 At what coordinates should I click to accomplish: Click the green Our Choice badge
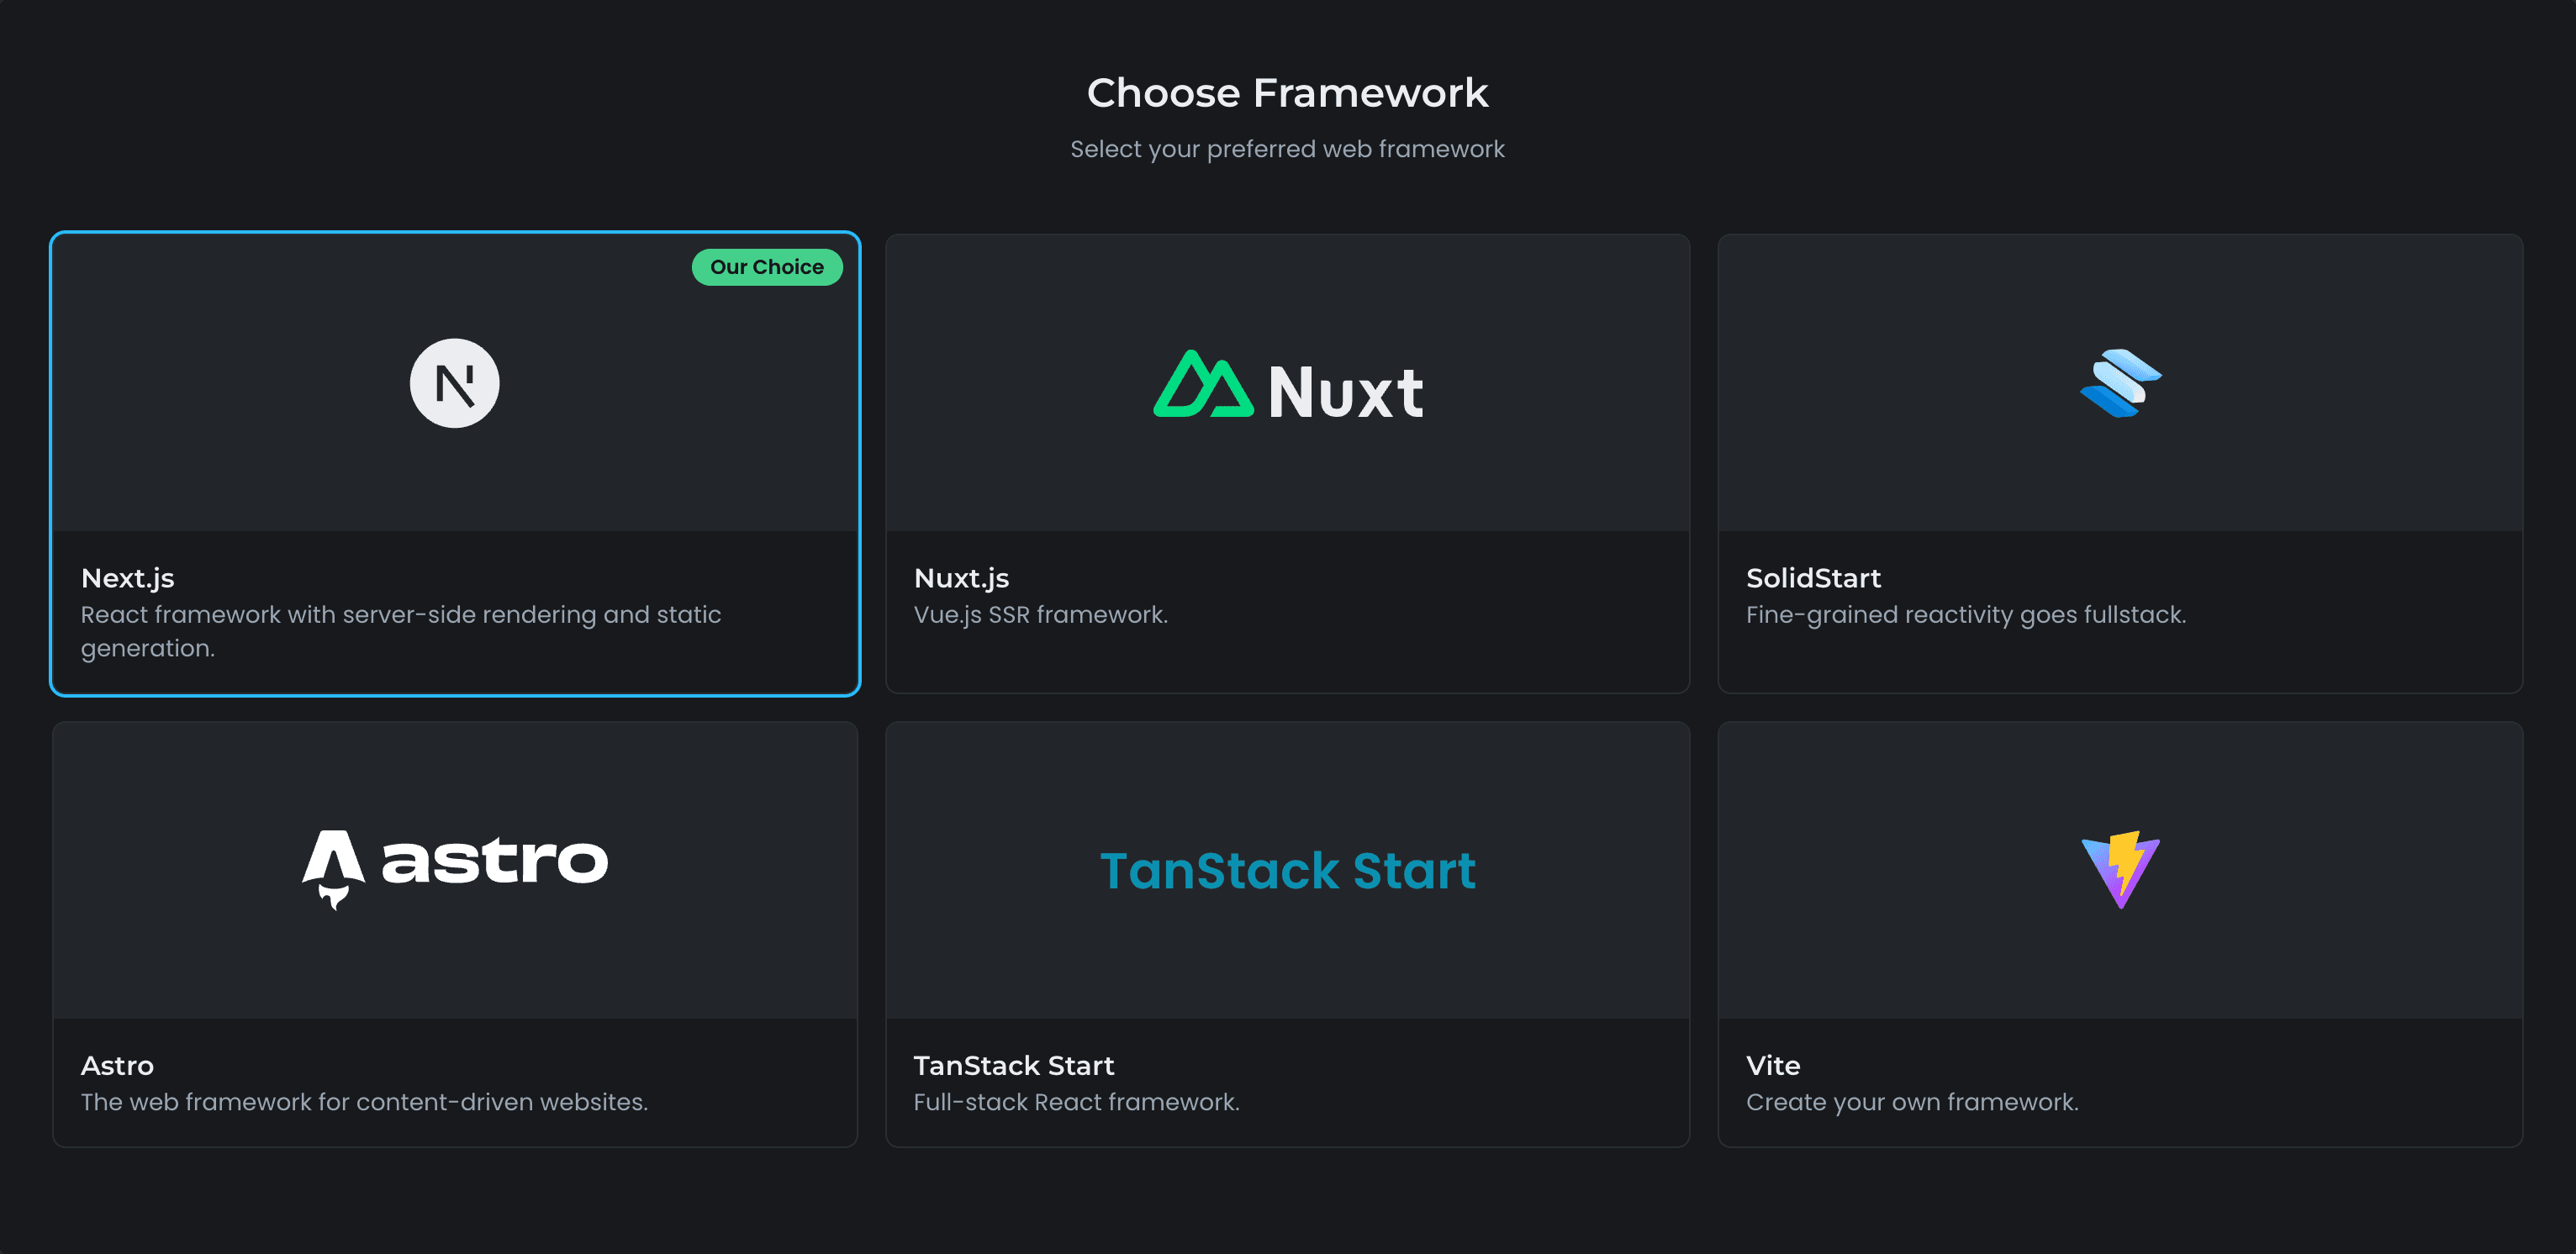(x=767, y=267)
